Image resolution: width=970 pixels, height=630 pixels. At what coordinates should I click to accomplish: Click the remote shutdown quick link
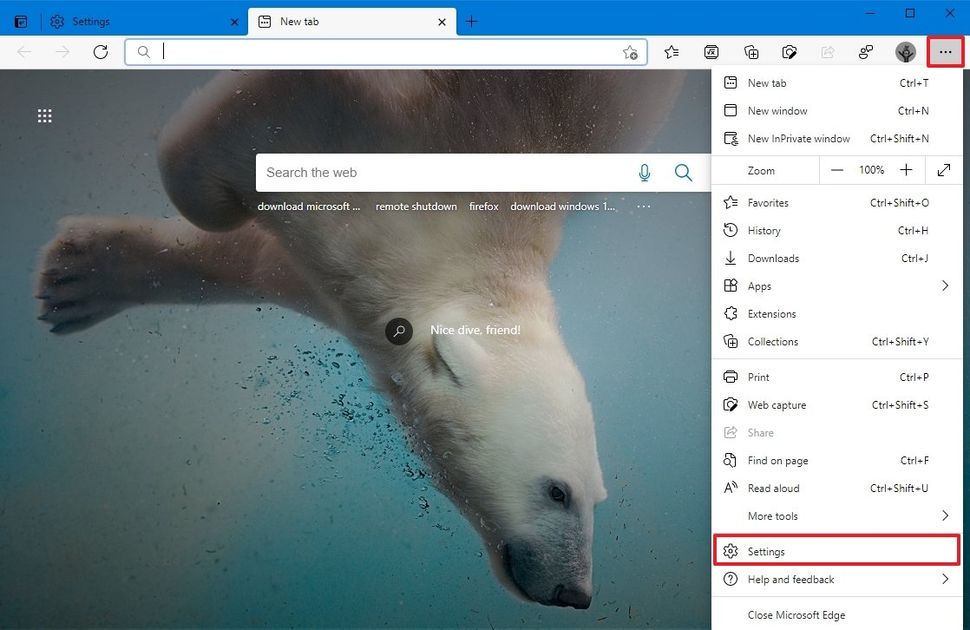point(416,206)
